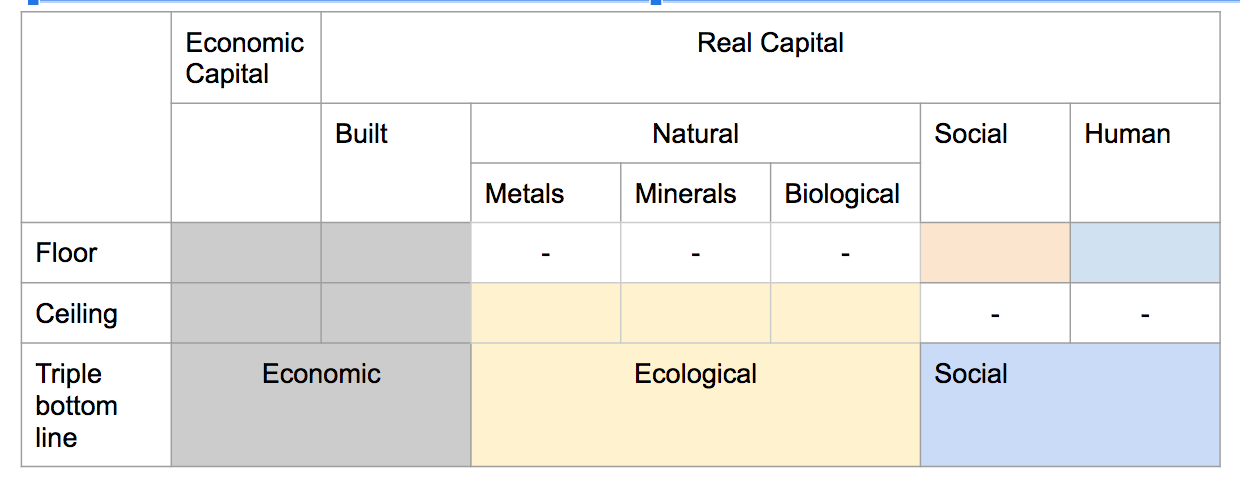Select the blue "Social" bottom row cell

[1069, 405]
